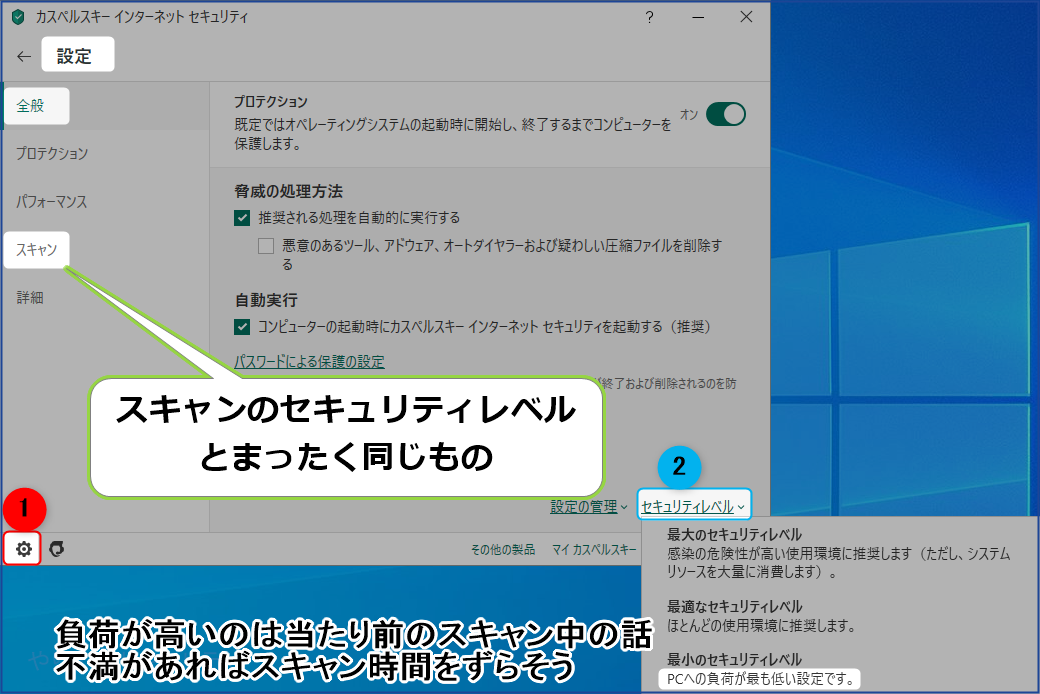Click the Kaspersky shield logo in title bar
The height and width of the screenshot is (694, 1040).
(x=19, y=17)
